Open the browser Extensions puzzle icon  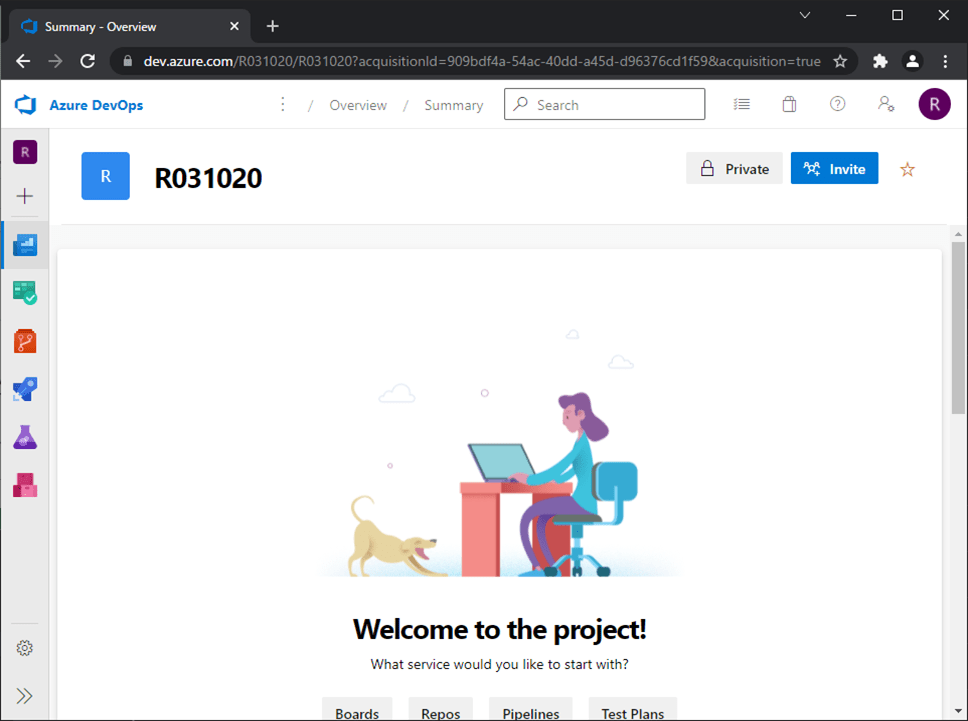880,61
